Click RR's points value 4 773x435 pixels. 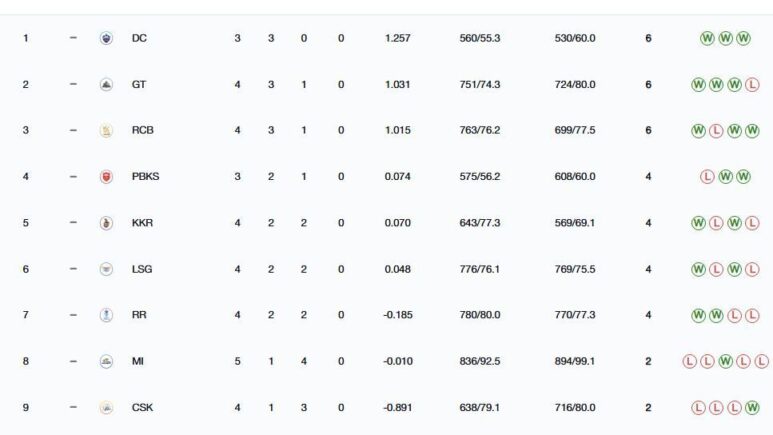tap(648, 315)
